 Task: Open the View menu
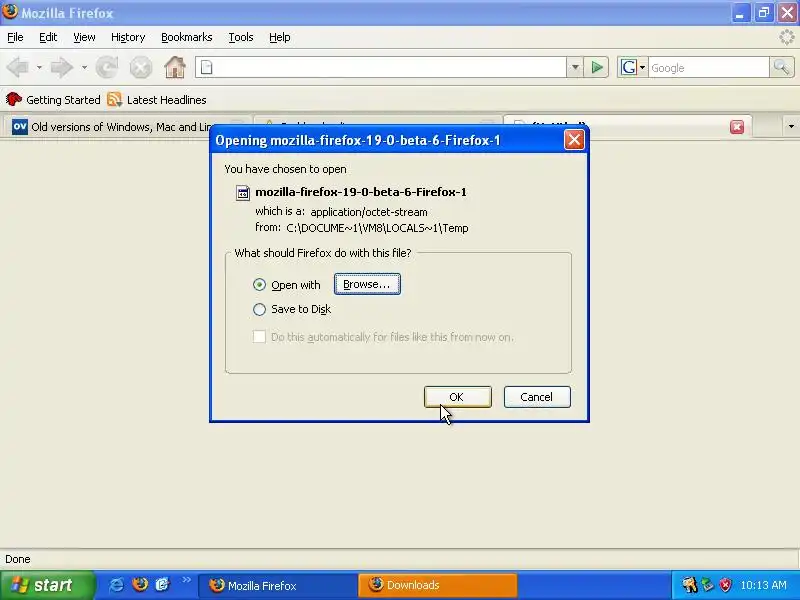(x=84, y=37)
